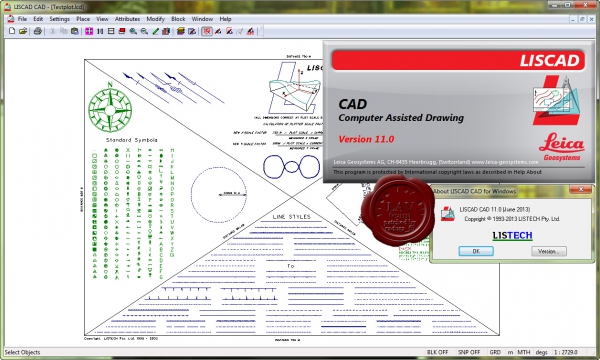Toggle the GRD grid indicator
Viewport: 600px width, 360px height.
[495, 352]
